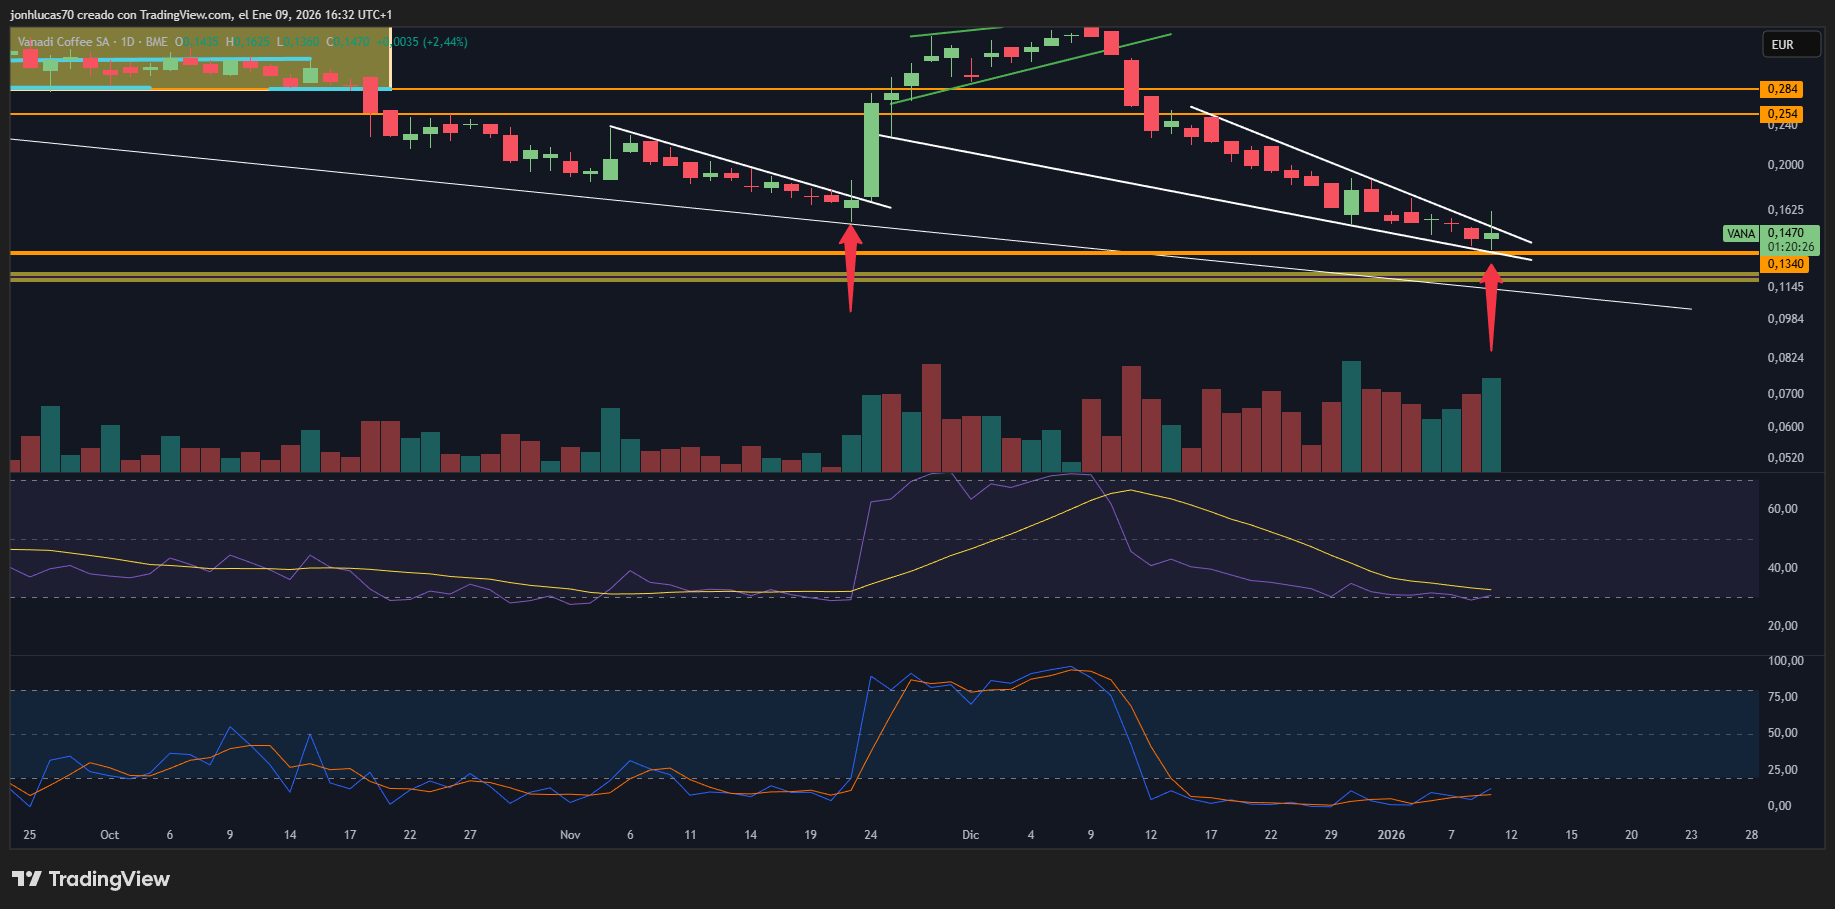Click the 0,2000 price on the price axis
This screenshot has height=909, width=1835.
click(x=1785, y=165)
